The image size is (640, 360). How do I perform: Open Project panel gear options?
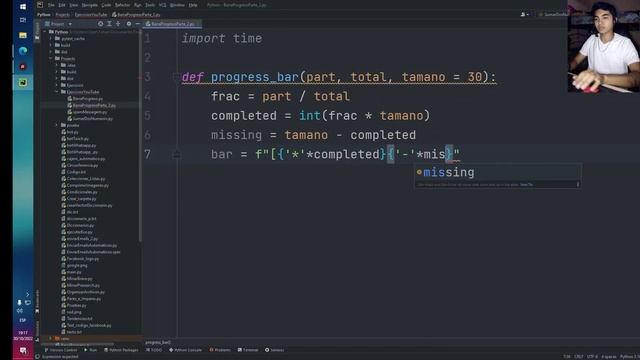129,24
